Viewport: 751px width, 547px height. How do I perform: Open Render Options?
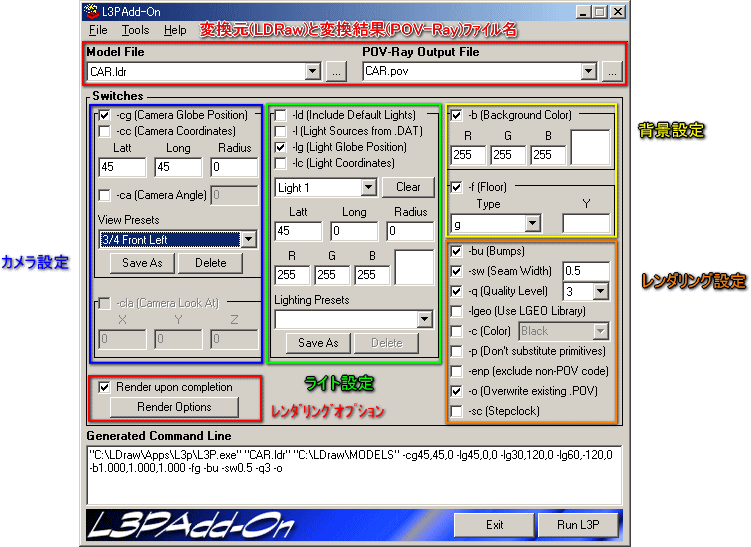tap(174, 407)
